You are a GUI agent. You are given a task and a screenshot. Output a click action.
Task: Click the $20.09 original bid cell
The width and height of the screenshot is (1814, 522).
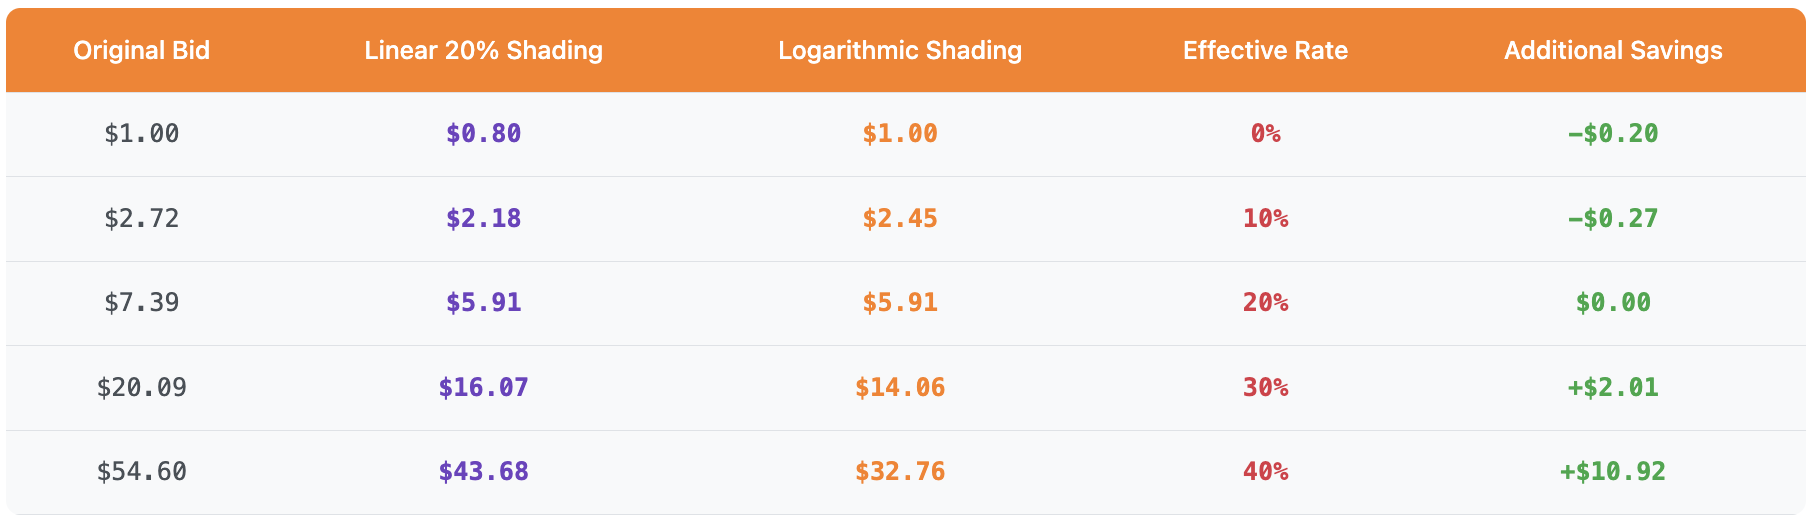[x=141, y=387]
